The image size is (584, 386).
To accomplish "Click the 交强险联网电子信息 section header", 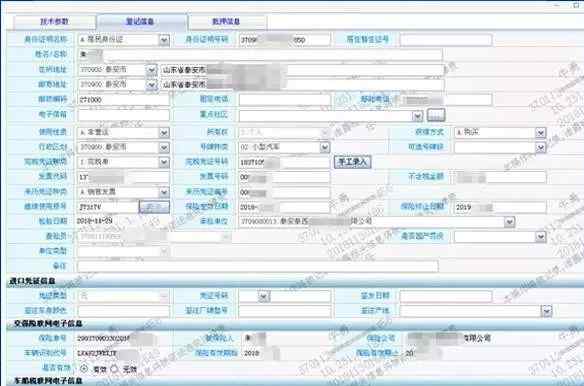I will (x=48, y=324).
